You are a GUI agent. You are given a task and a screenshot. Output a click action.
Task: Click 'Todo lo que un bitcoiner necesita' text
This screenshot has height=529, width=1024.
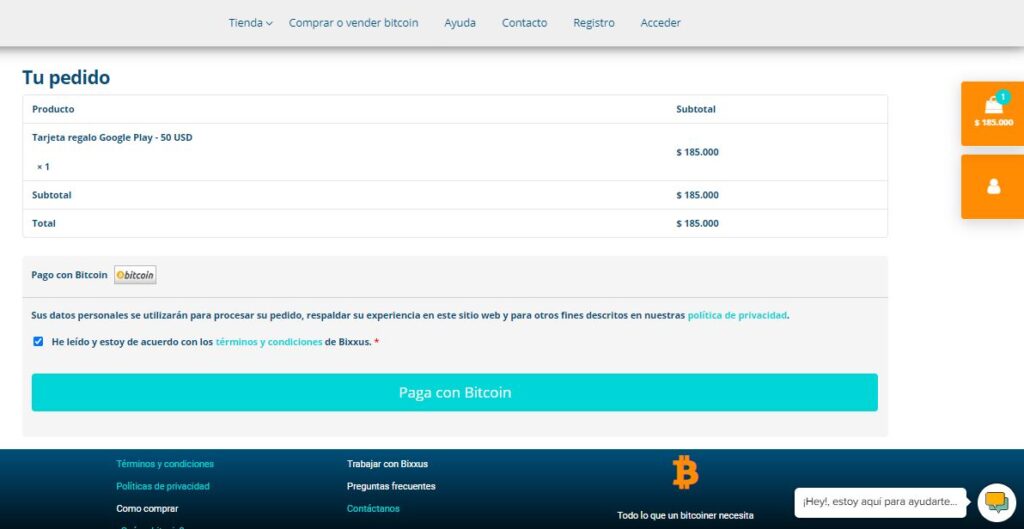685,515
